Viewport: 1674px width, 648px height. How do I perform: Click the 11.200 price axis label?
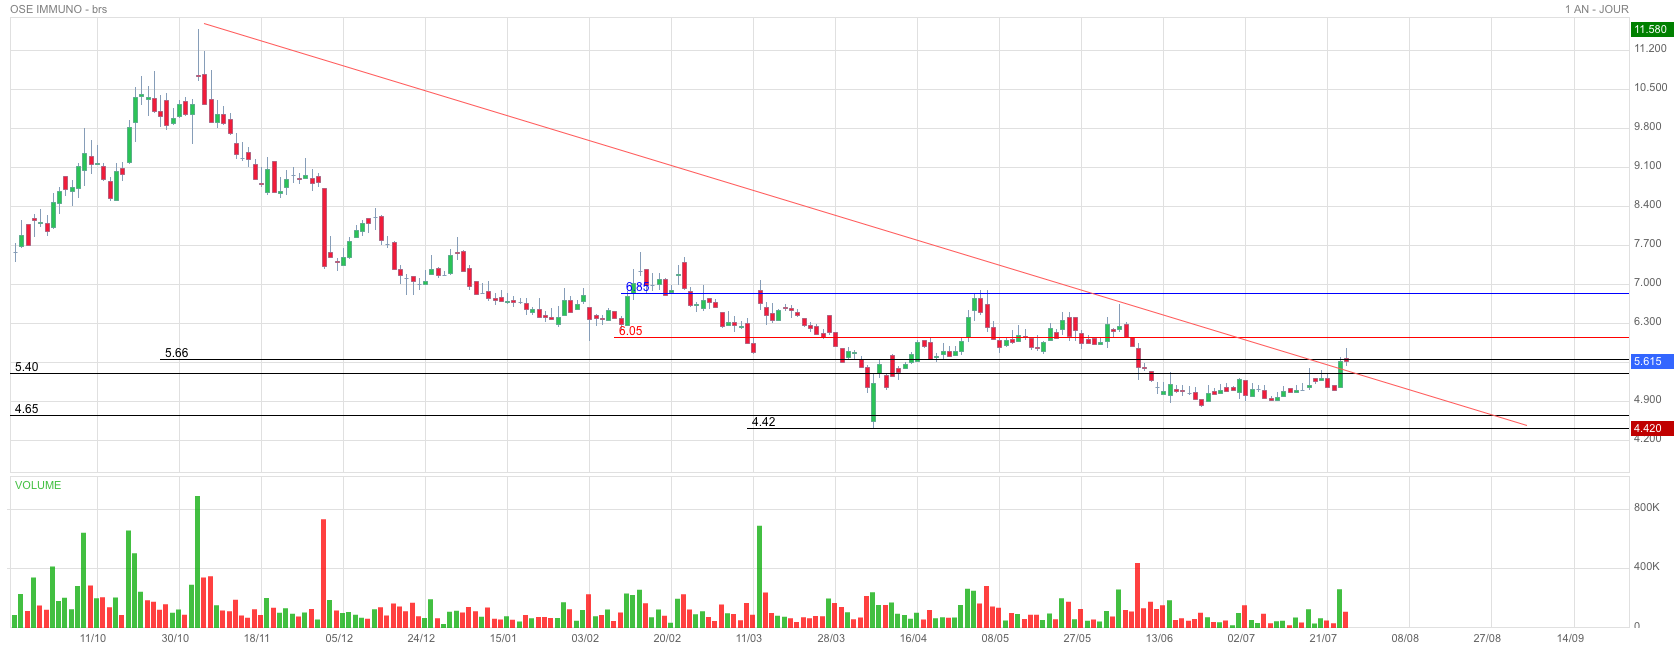click(1650, 48)
